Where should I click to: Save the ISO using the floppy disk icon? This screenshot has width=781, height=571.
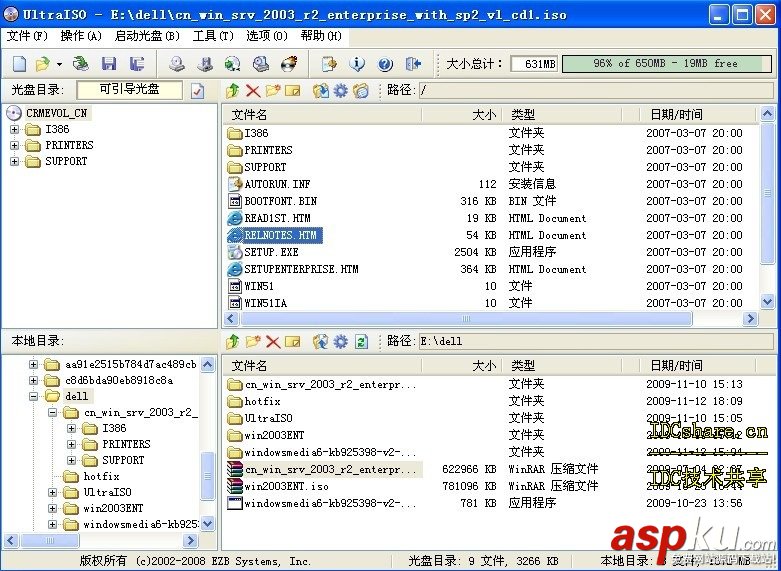[x=109, y=64]
